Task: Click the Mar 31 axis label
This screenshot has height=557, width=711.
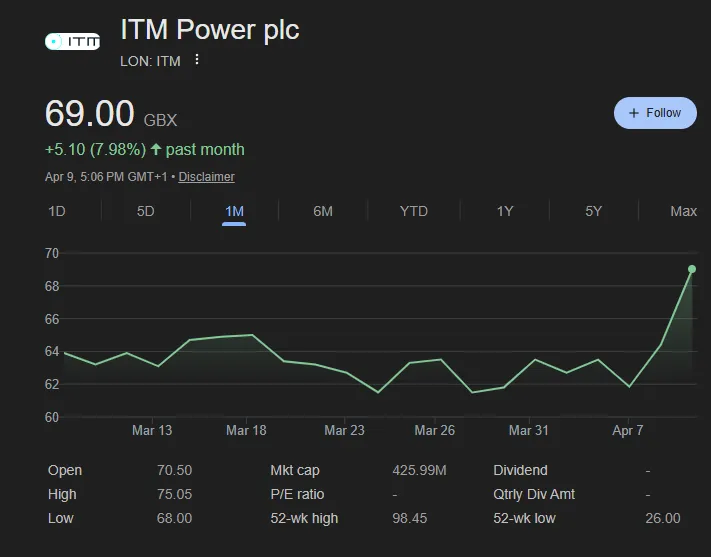Action: 529,430
